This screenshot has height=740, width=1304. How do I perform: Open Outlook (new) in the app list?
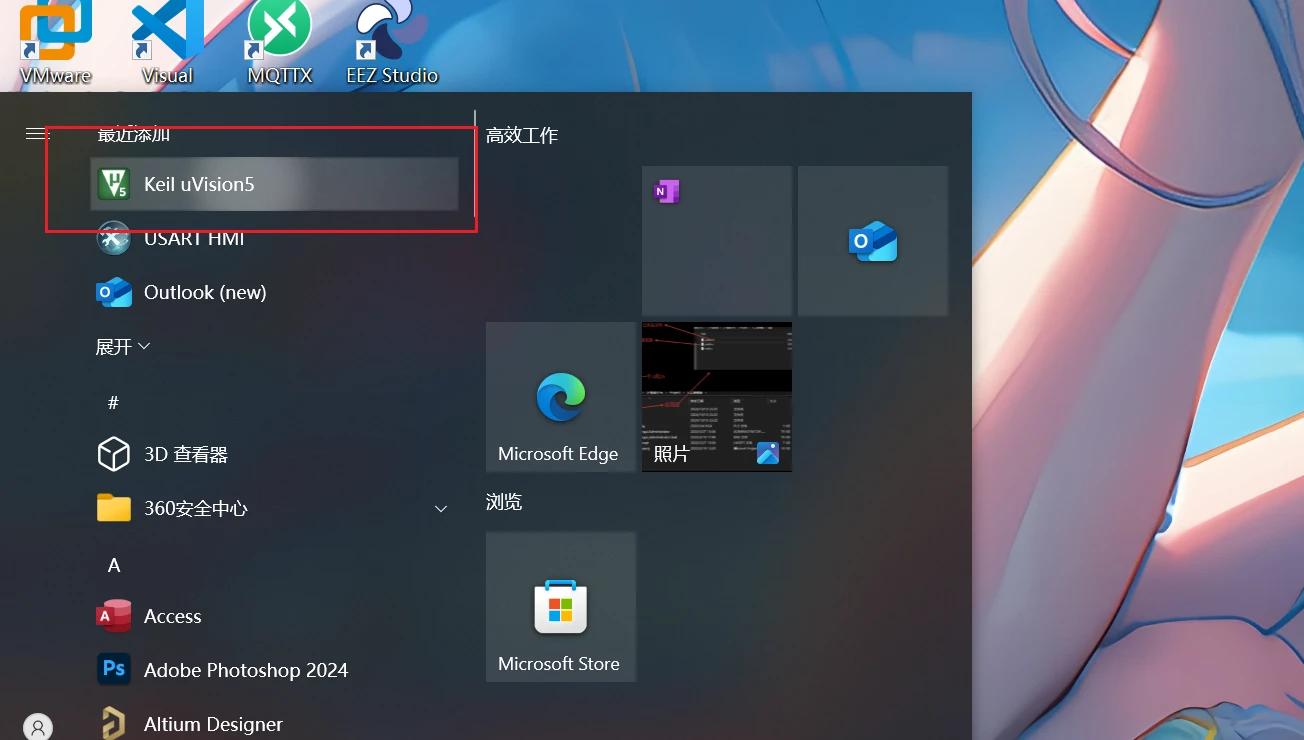click(x=204, y=292)
